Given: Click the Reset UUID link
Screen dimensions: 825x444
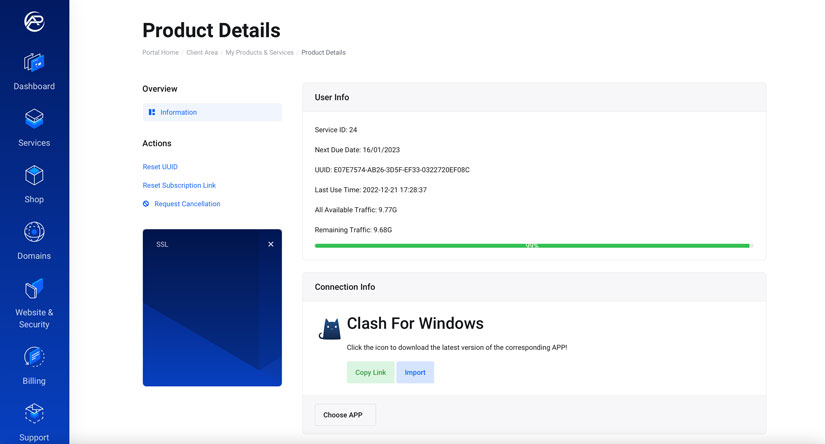Looking at the screenshot, I should [x=160, y=167].
